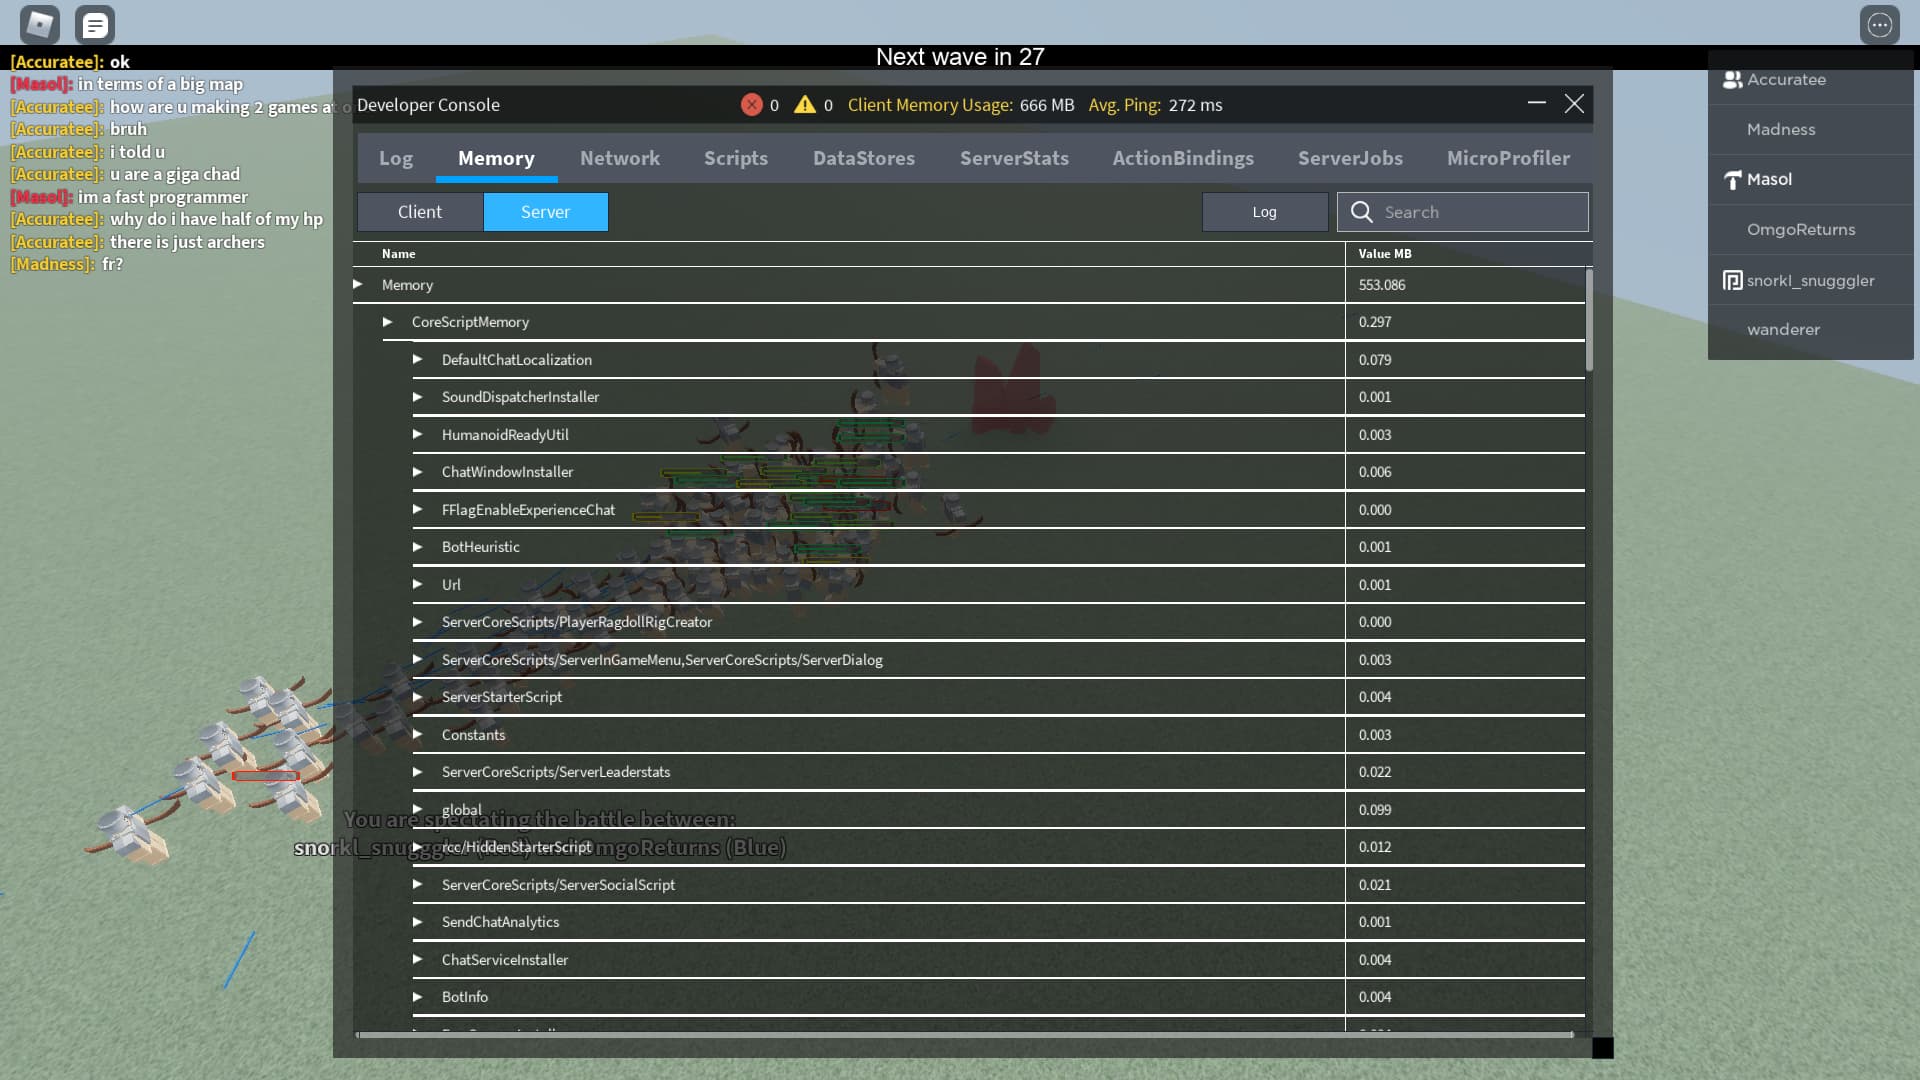Click the red error count icon

pyautogui.click(x=751, y=105)
